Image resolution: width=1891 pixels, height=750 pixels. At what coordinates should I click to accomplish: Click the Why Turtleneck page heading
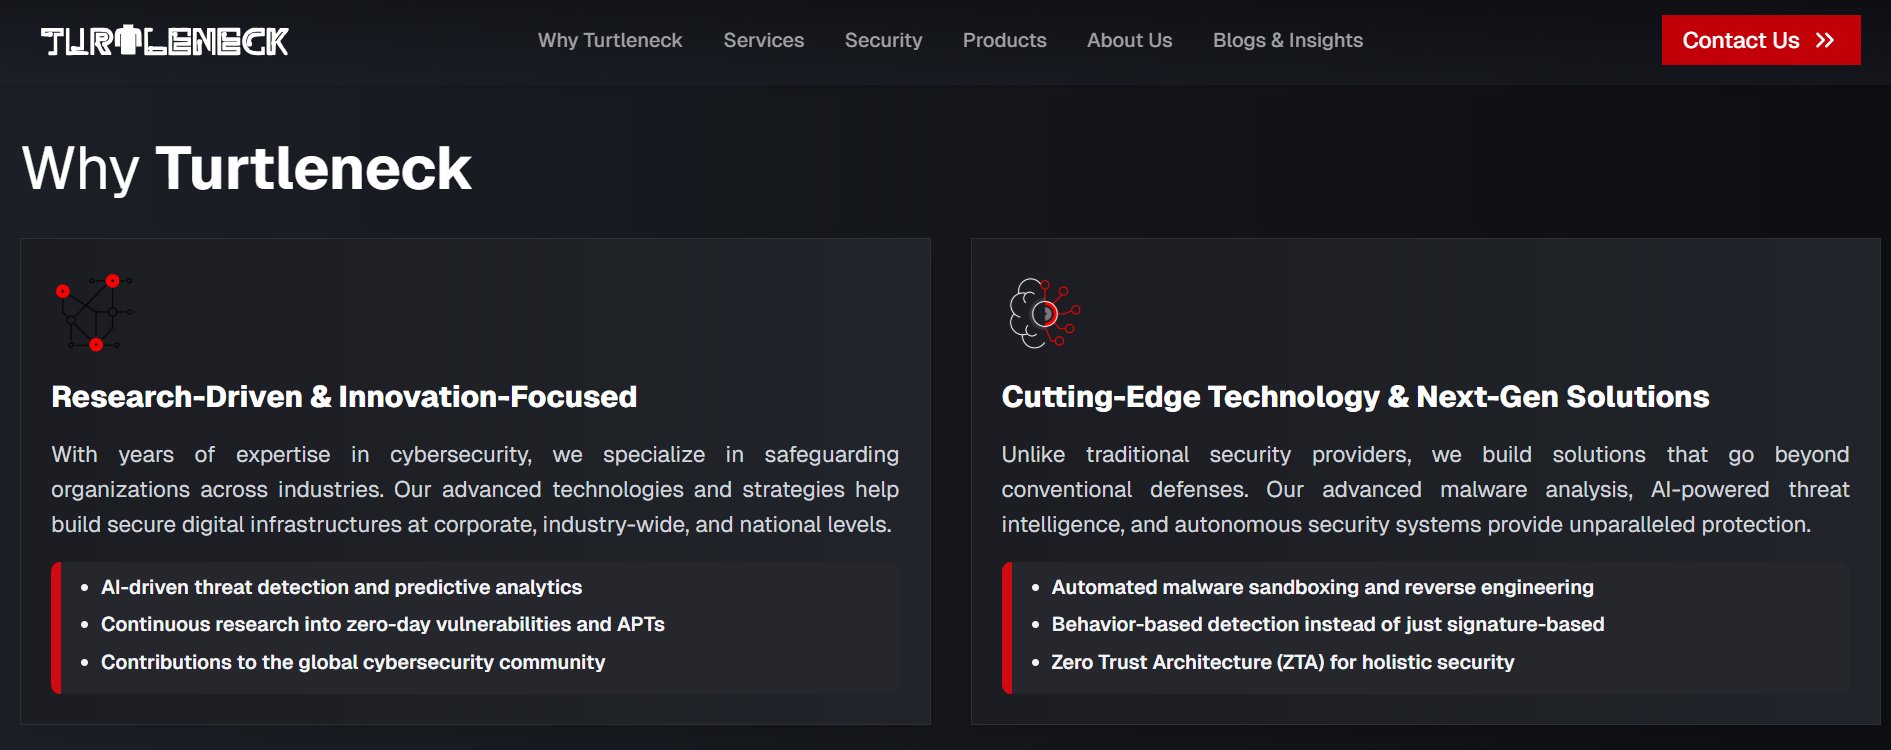[x=246, y=168]
